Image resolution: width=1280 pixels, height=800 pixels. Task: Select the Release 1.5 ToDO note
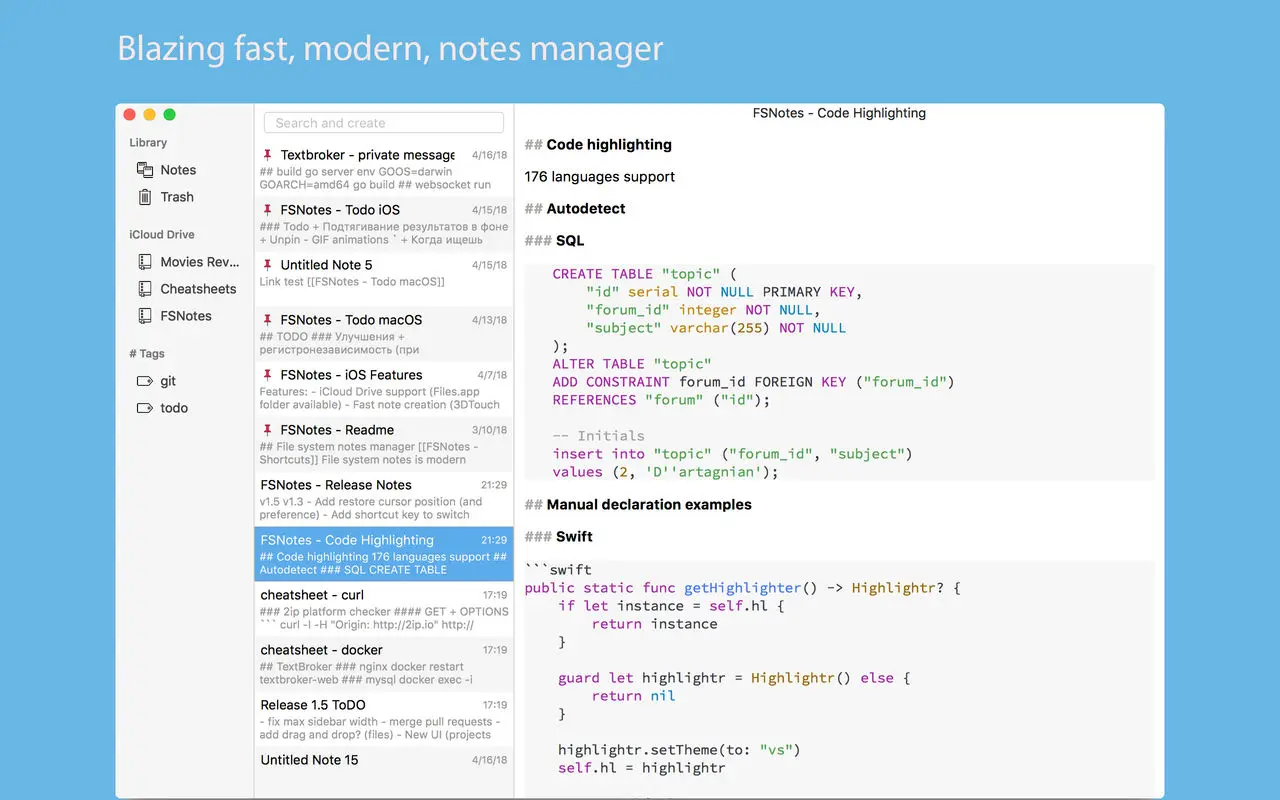(x=383, y=719)
